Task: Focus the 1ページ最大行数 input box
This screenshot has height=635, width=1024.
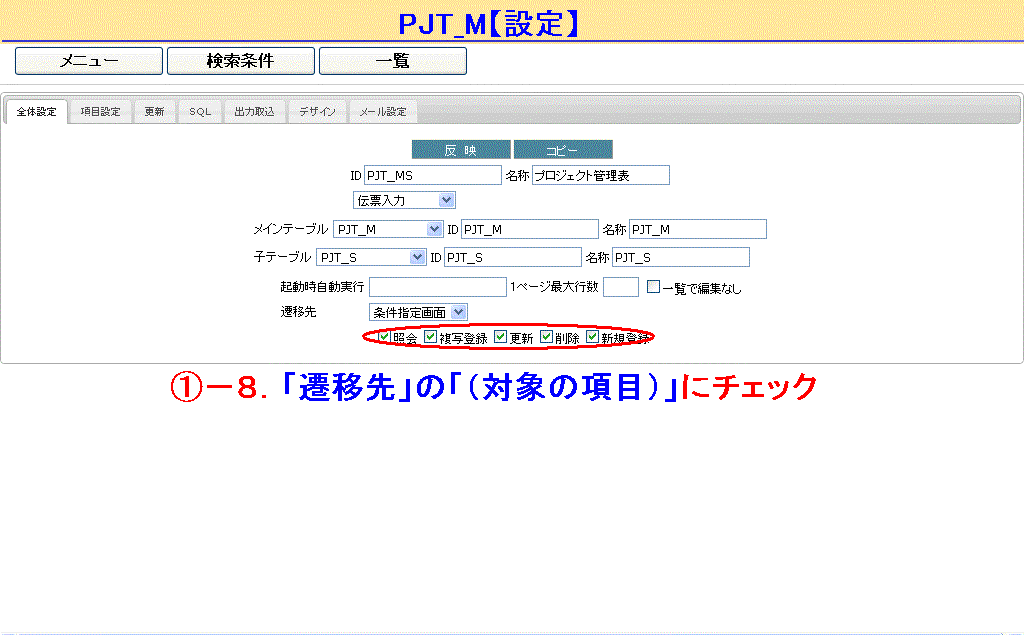Action: click(620, 287)
